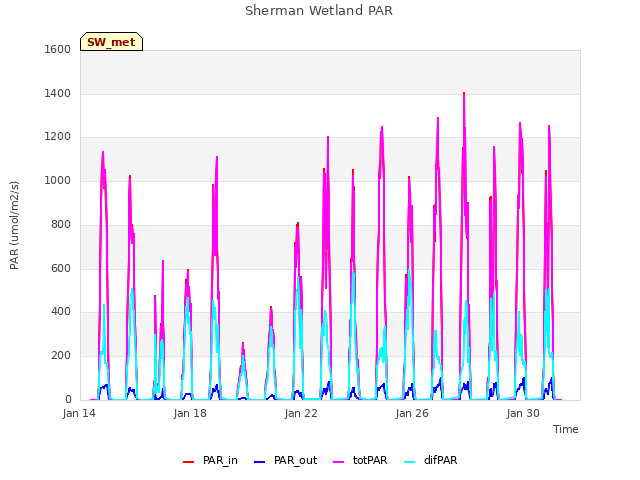
Task: Click the Jan 26 x-axis label
Action: (x=412, y=413)
